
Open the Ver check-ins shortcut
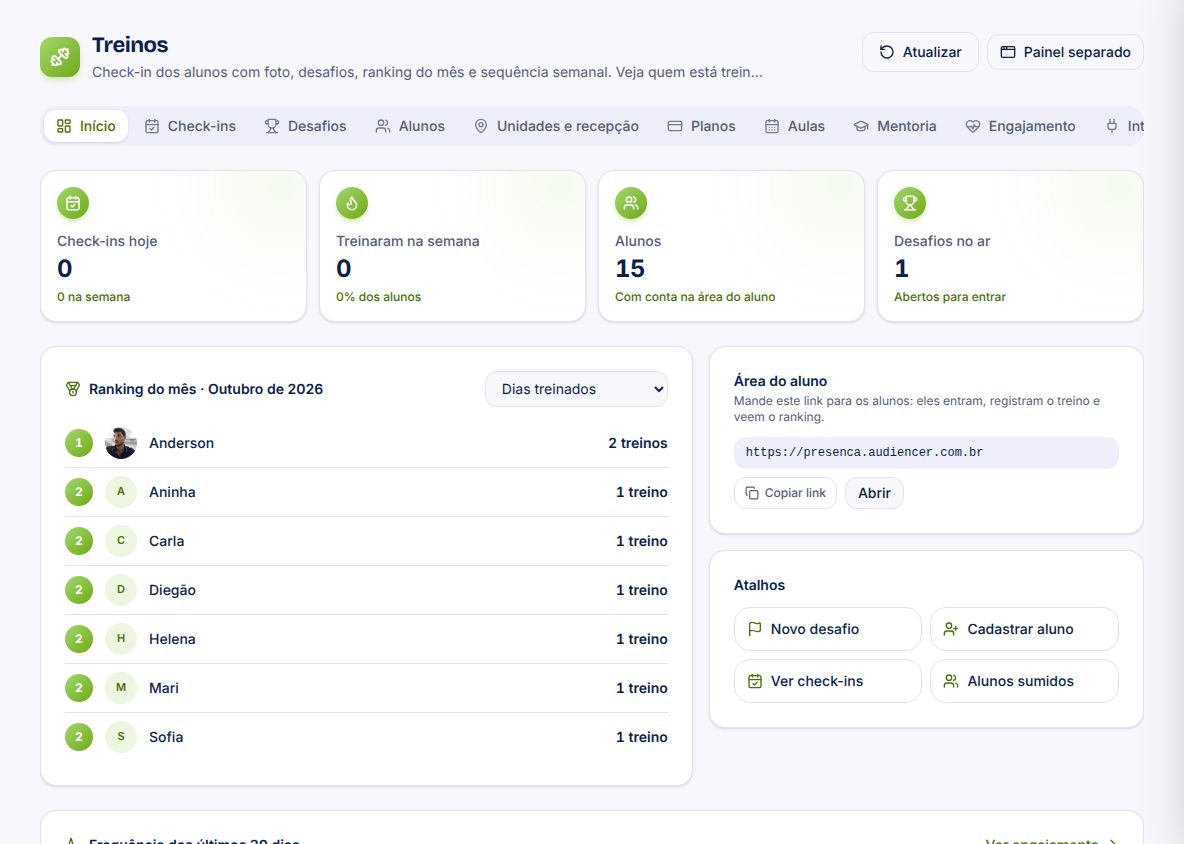(x=828, y=681)
